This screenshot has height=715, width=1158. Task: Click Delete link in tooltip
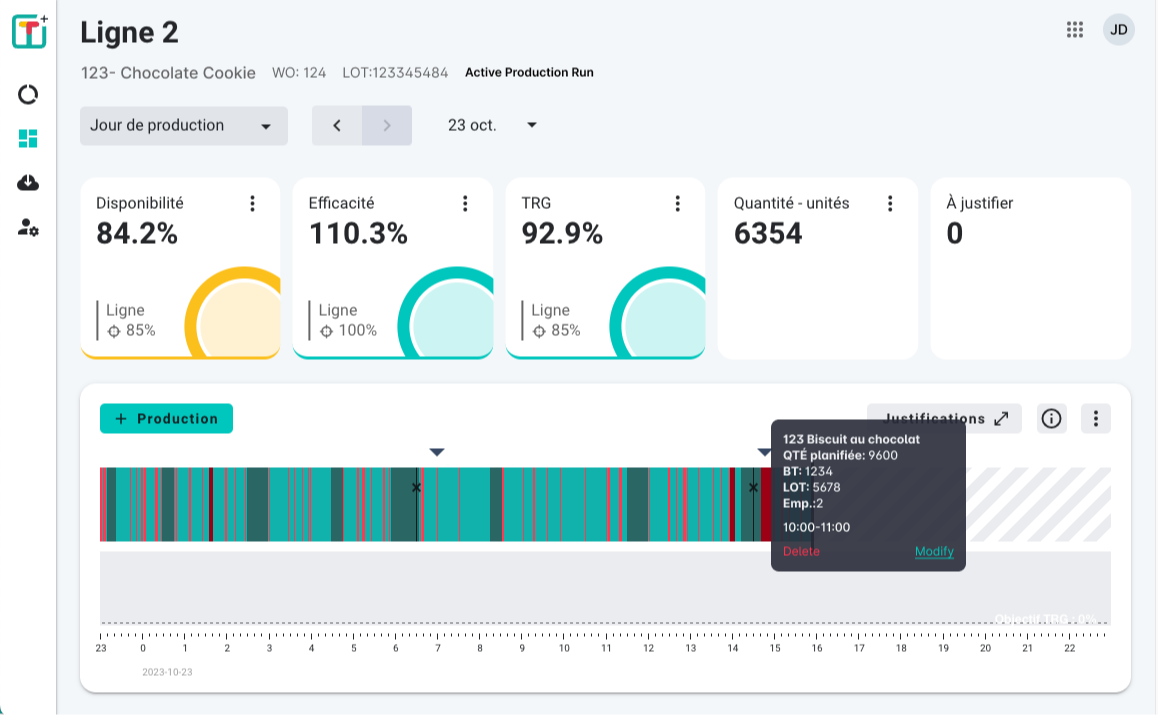[801, 552]
